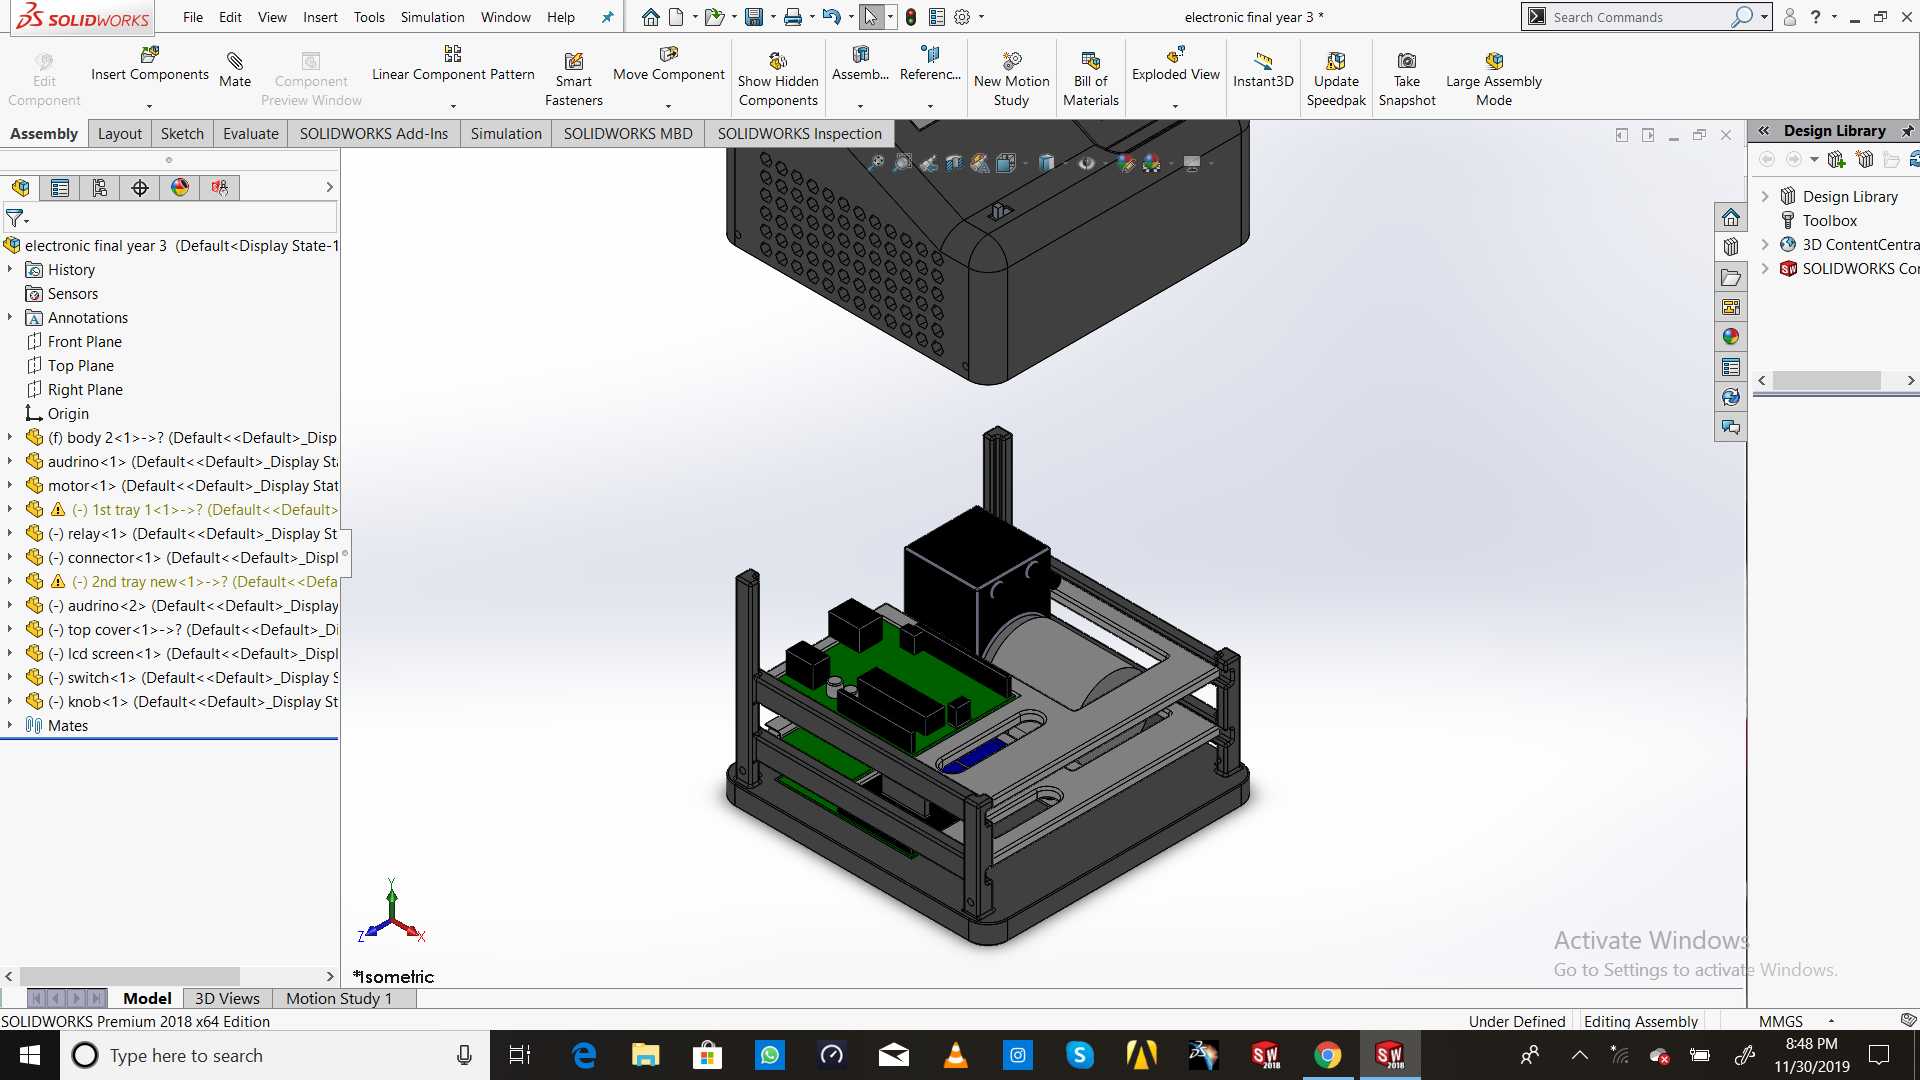Launch Smart Fasteners tool
The width and height of the screenshot is (1920, 1080).
(x=574, y=79)
